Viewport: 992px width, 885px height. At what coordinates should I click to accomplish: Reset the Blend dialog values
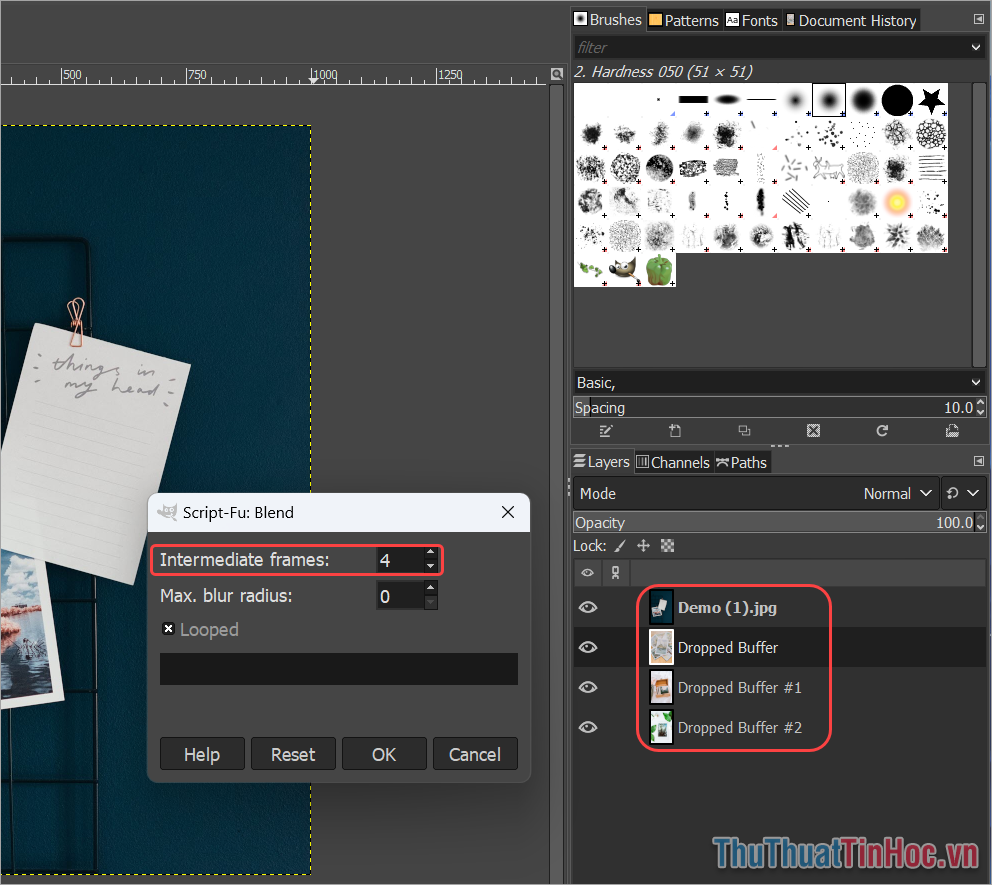(293, 754)
